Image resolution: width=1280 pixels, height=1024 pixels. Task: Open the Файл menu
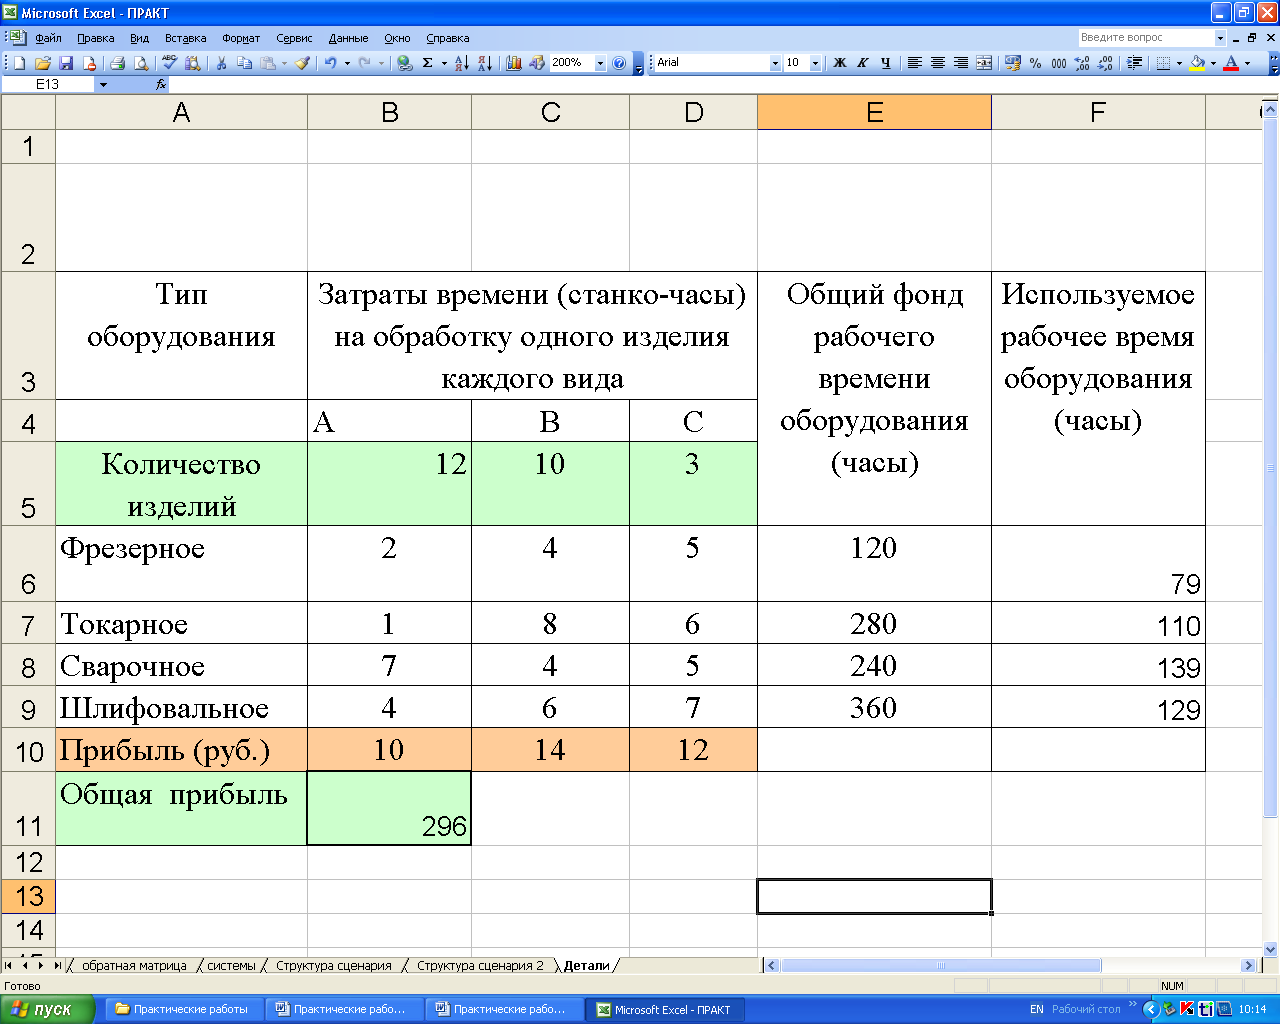48,38
